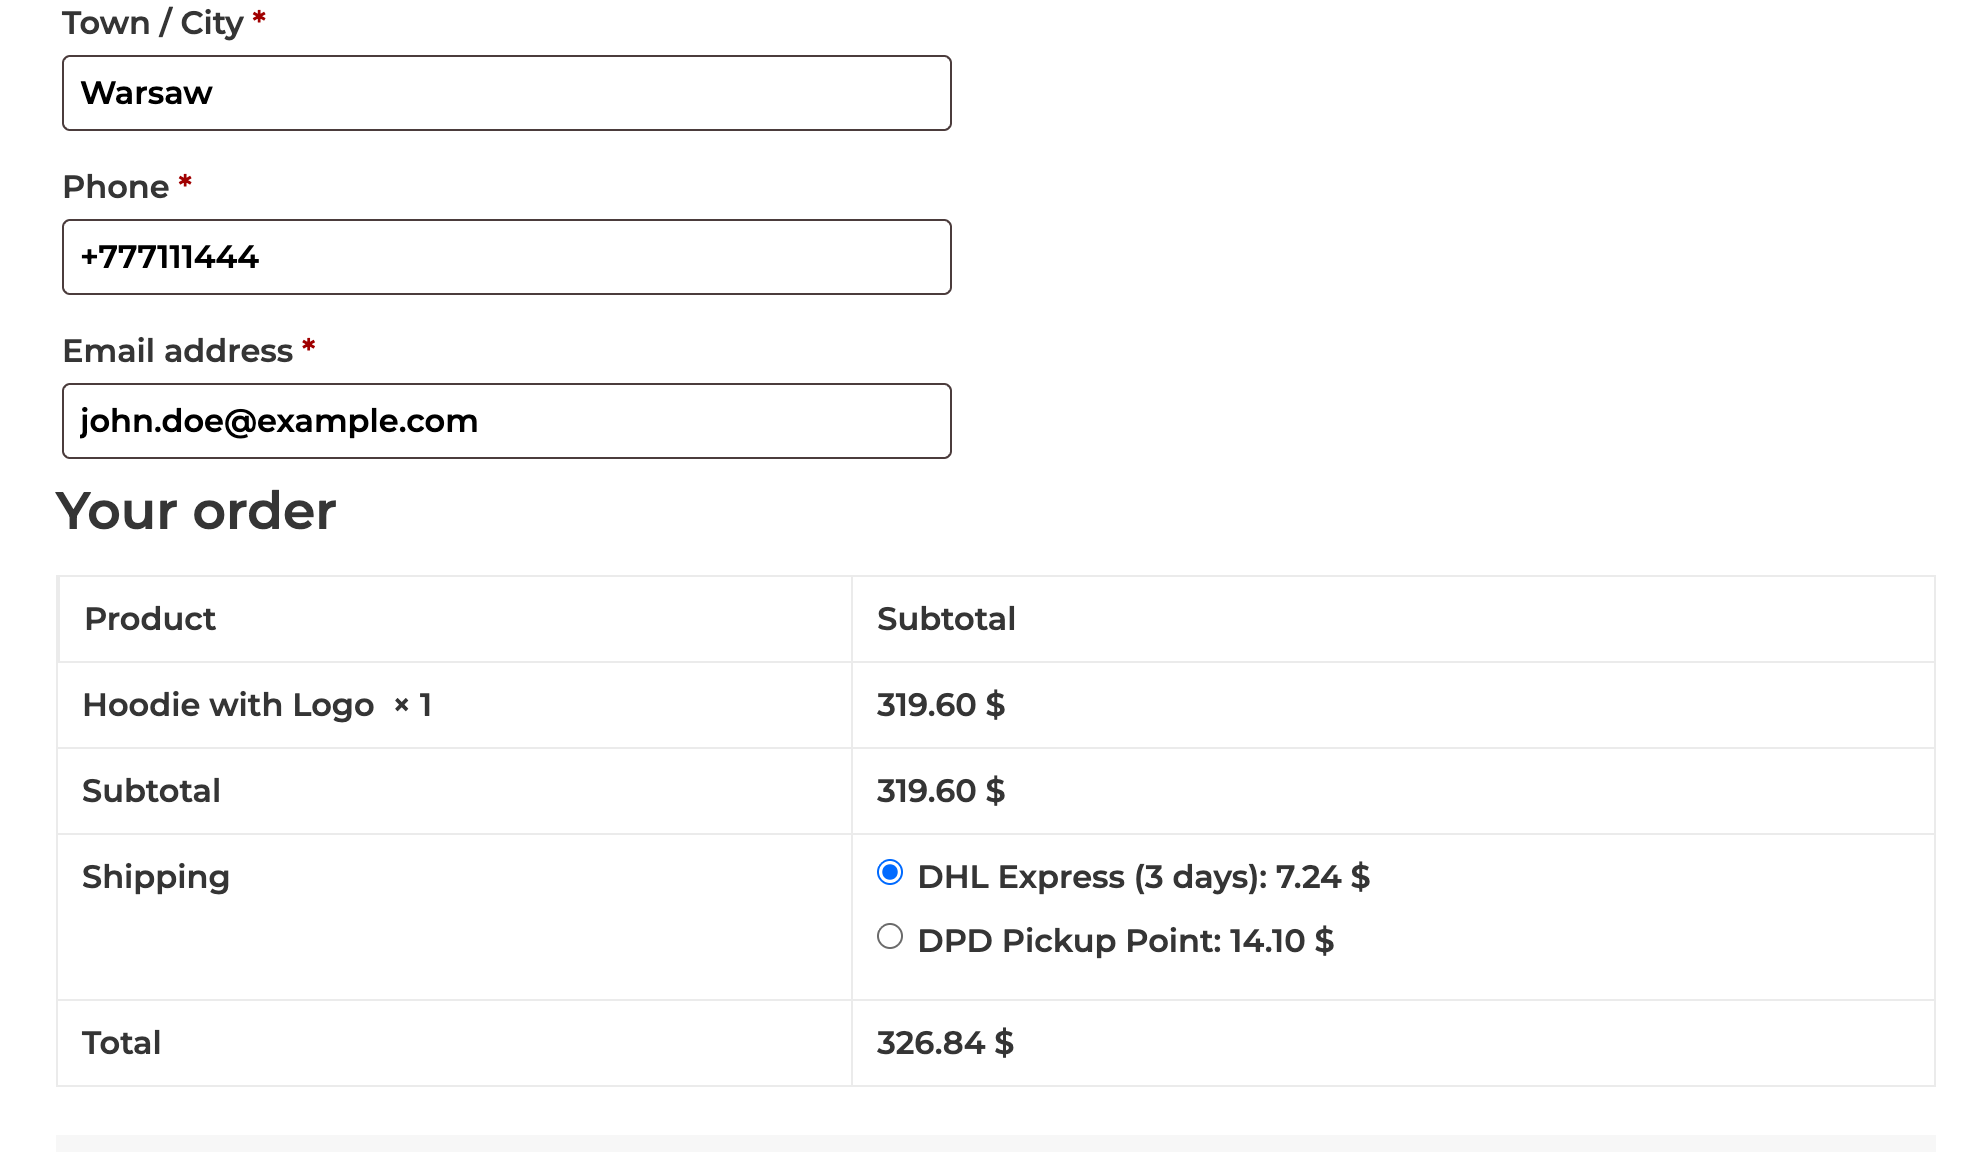Click the "Email address" field label
The image size is (1982, 1152).
(177, 351)
